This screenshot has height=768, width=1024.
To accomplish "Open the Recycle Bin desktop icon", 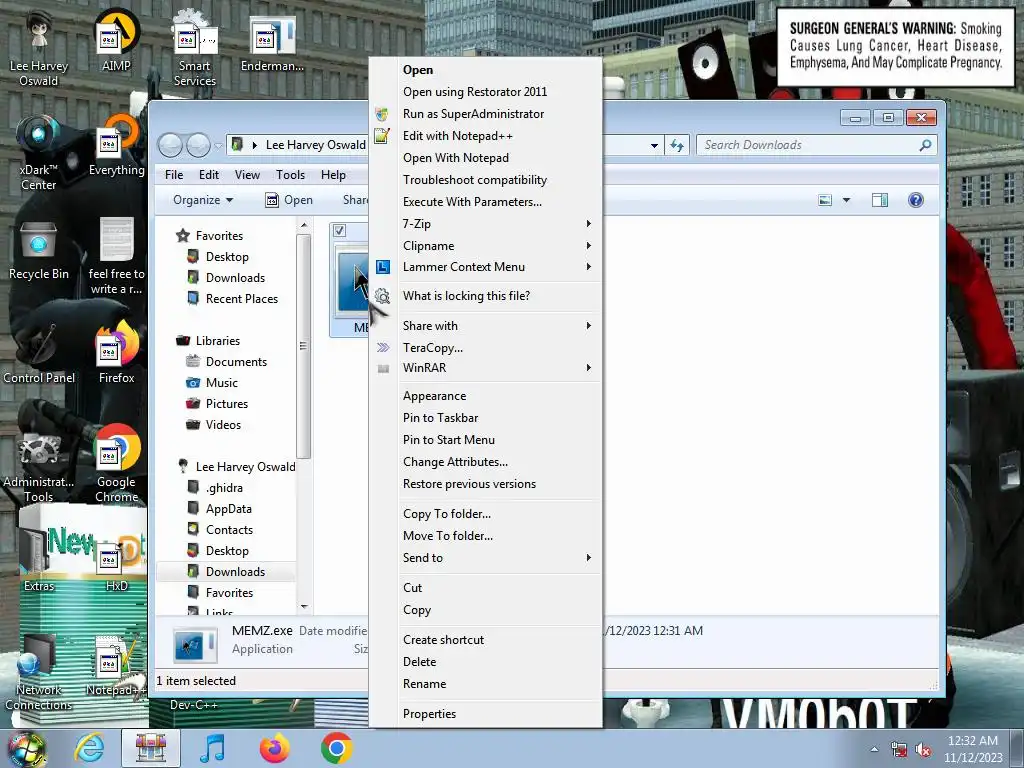I will coord(39,251).
